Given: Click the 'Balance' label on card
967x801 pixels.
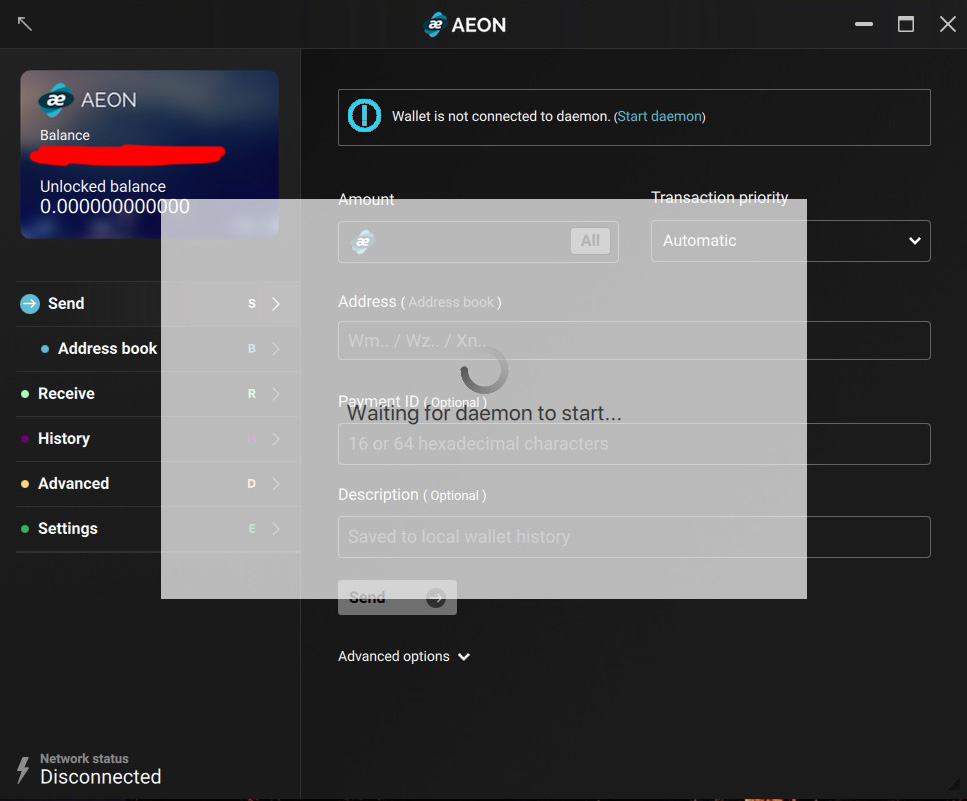Looking at the screenshot, I should tap(65, 135).
